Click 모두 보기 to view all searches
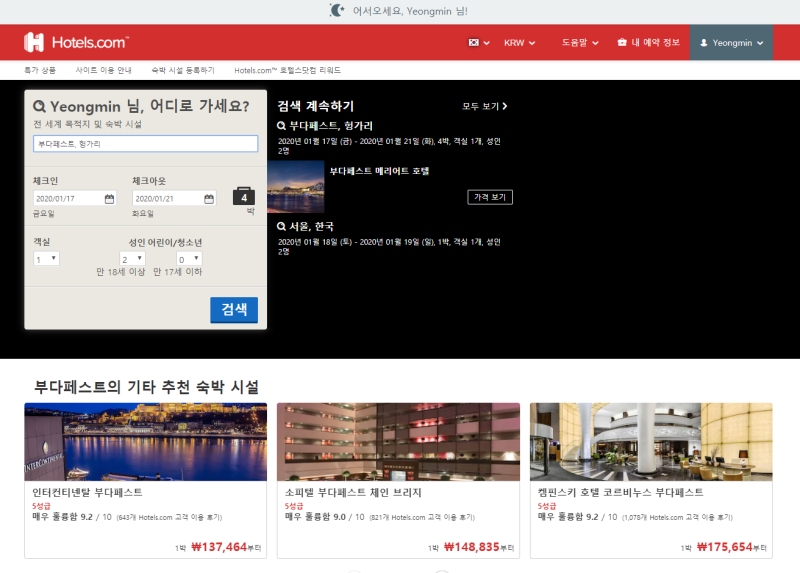 click(x=485, y=106)
